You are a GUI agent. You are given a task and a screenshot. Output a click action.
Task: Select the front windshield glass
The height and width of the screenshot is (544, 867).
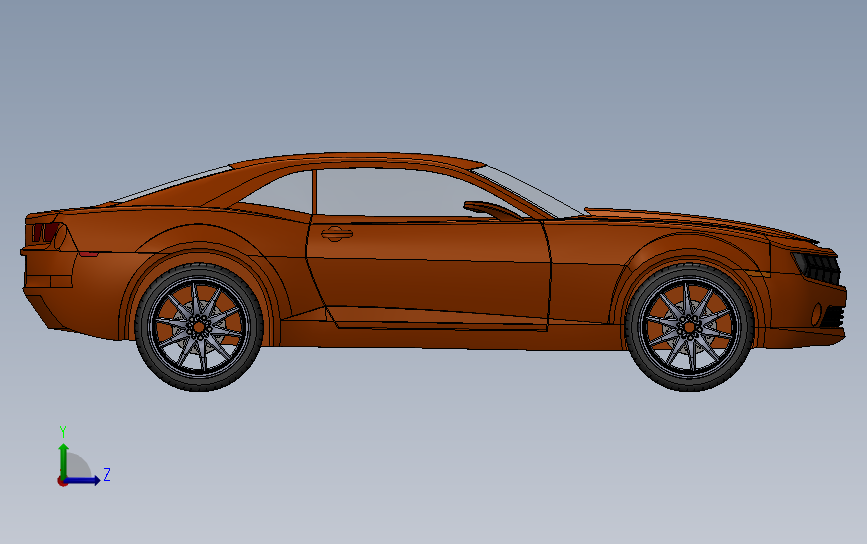click(528, 191)
